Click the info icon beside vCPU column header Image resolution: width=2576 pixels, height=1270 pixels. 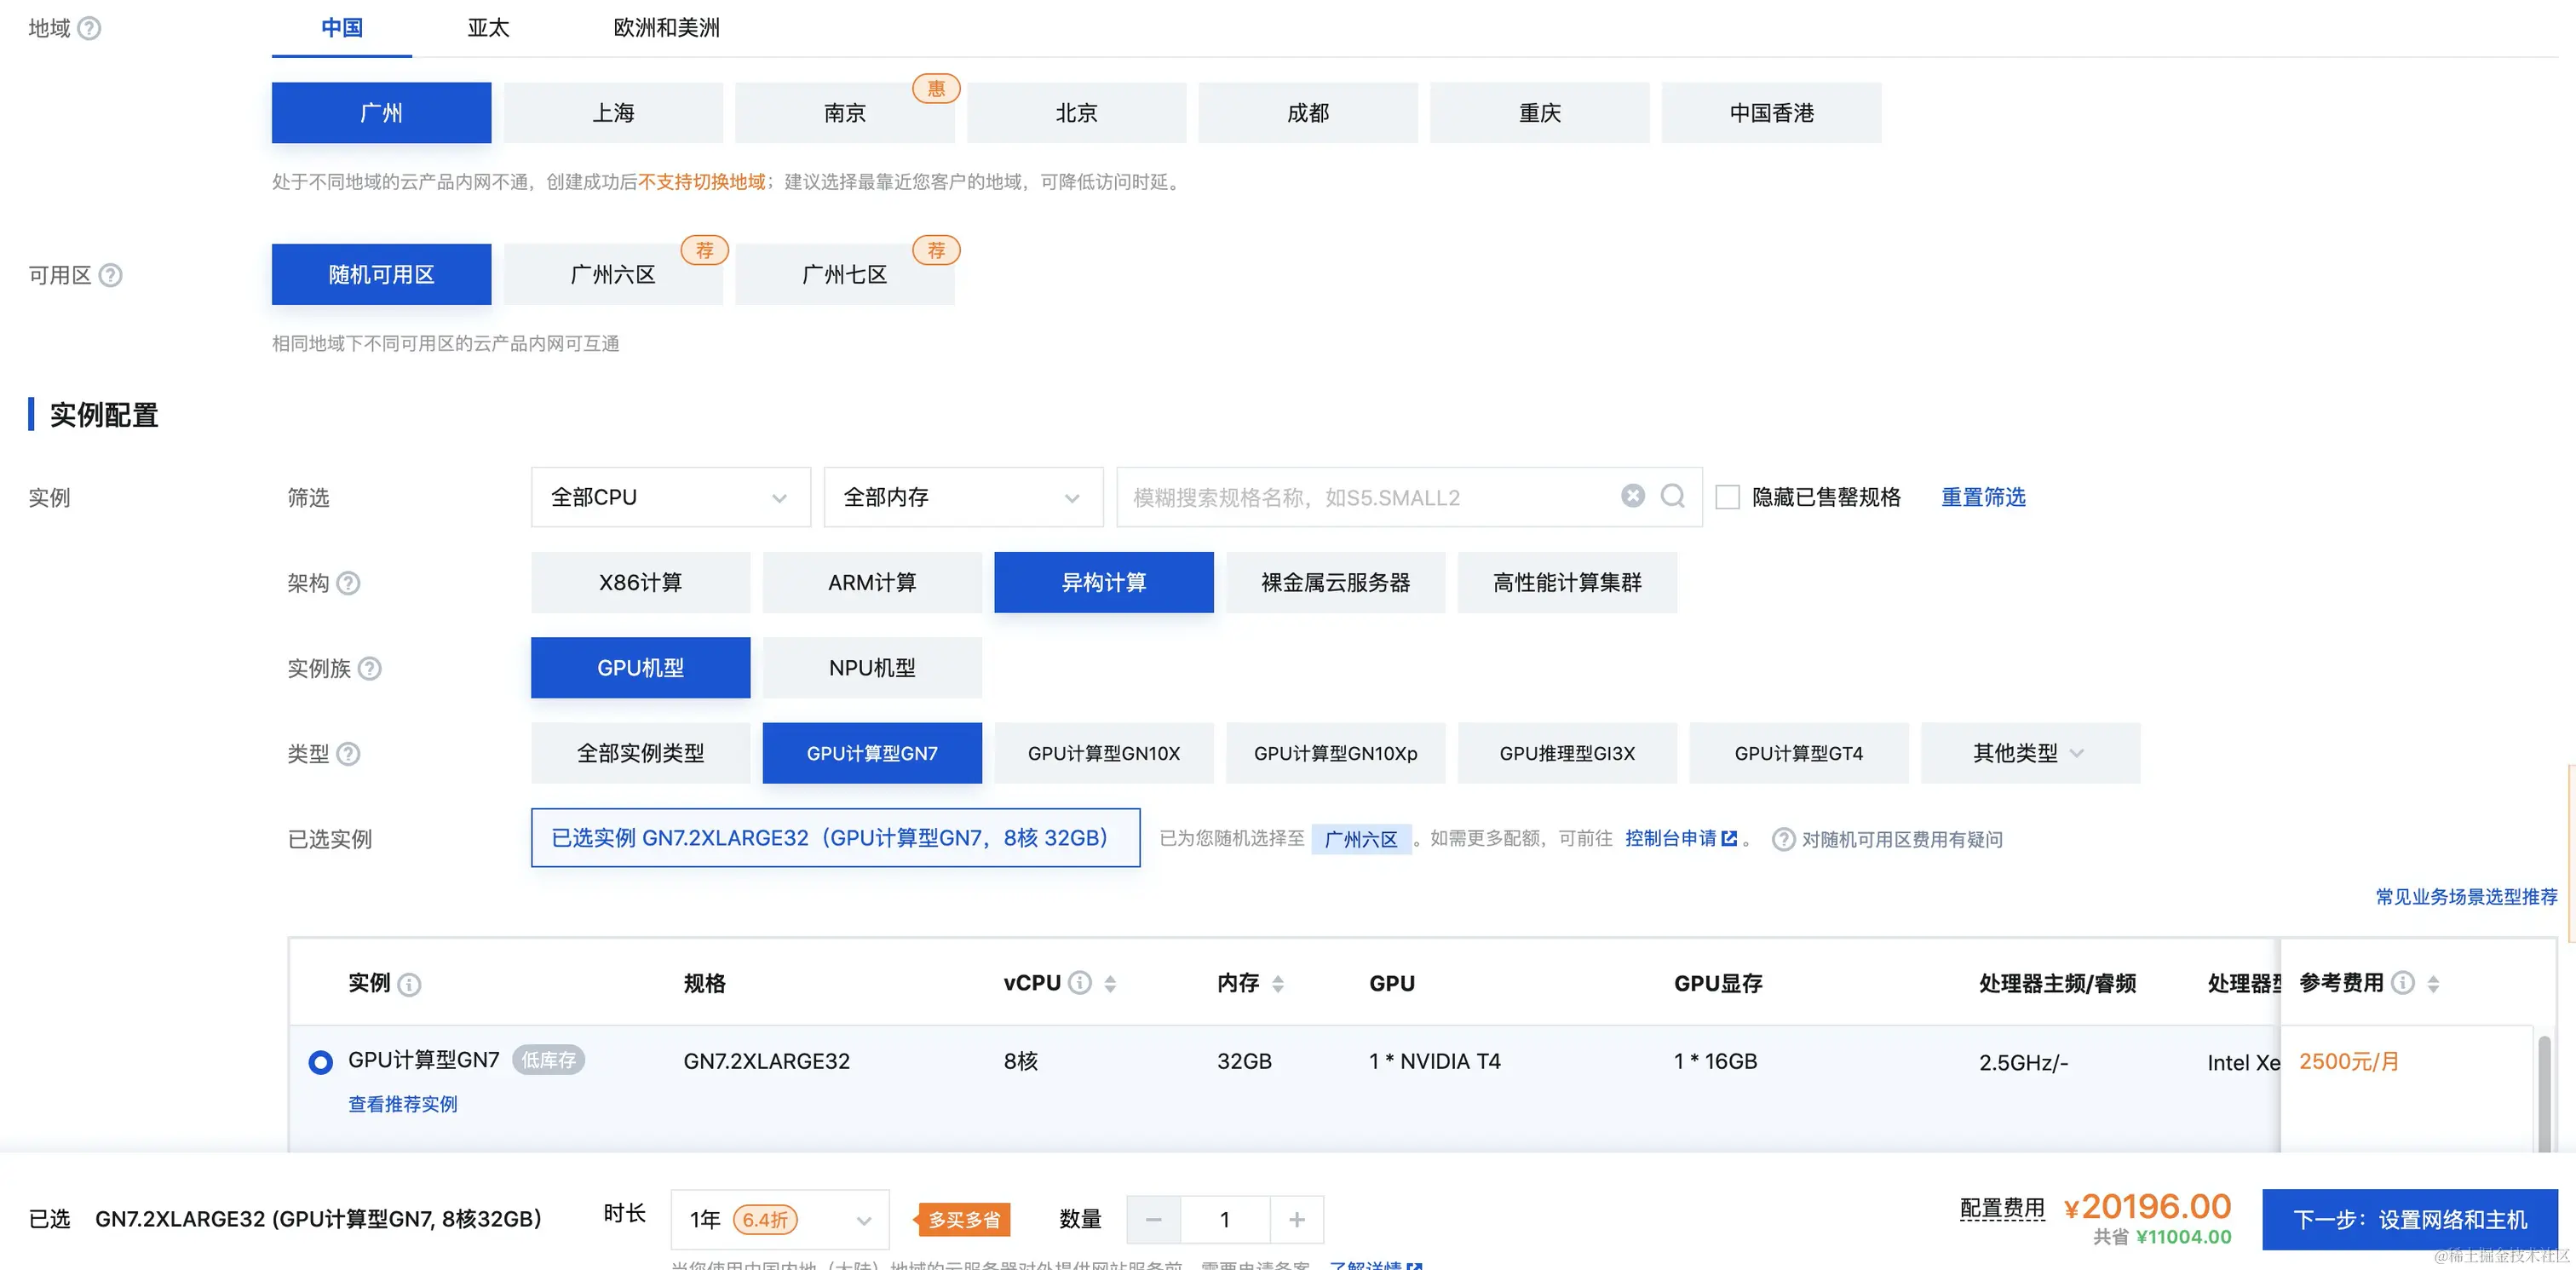click(1080, 983)
